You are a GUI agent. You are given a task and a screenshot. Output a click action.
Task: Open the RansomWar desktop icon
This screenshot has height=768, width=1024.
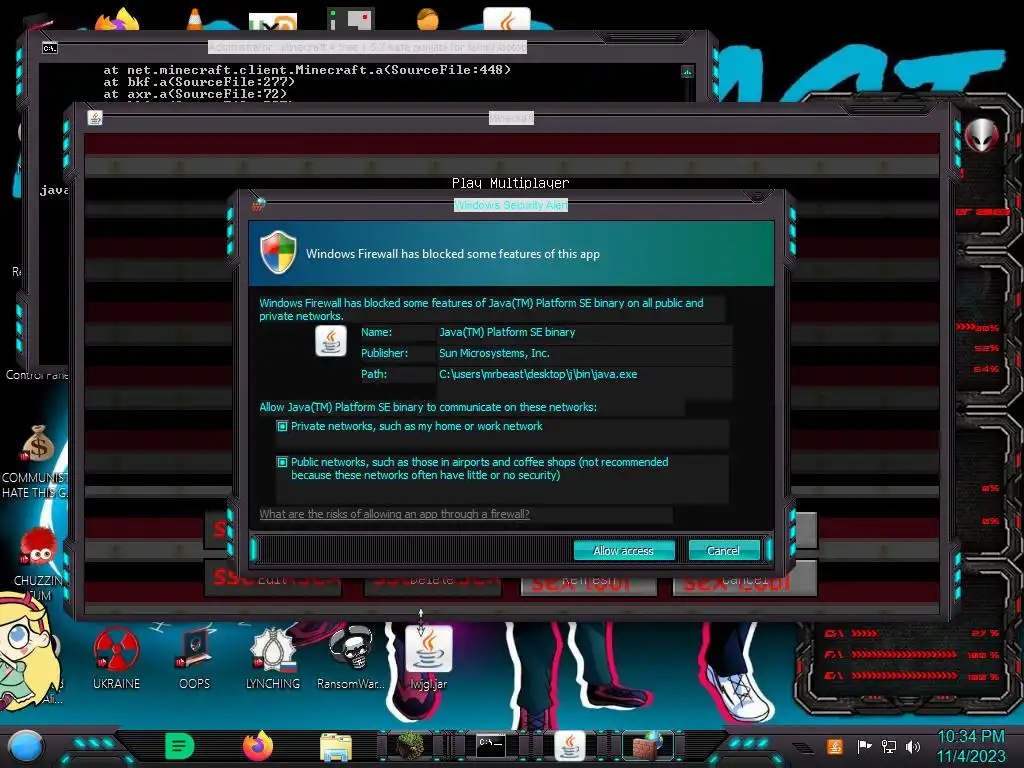pyautogui.click(x=351, y=658)
